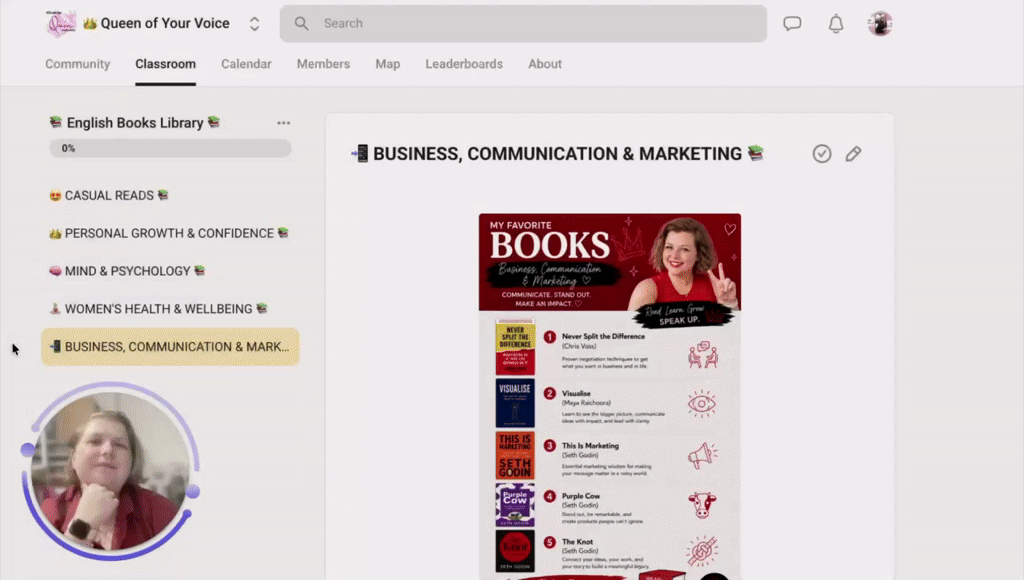Click the Purple Cow book cover

[515, 505]
